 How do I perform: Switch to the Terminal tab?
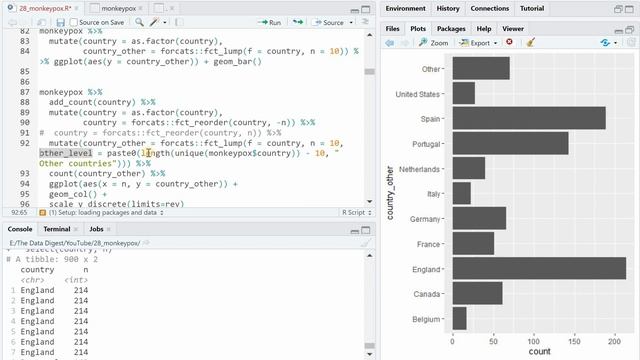point(57,229)
